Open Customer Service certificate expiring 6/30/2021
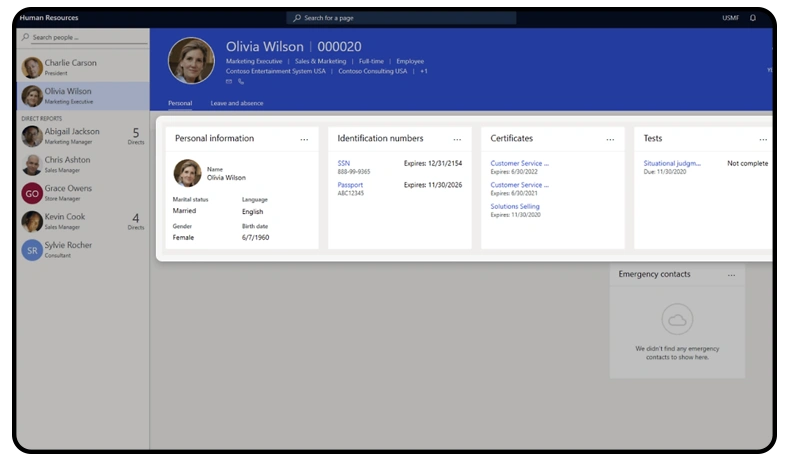 (519, 185)
